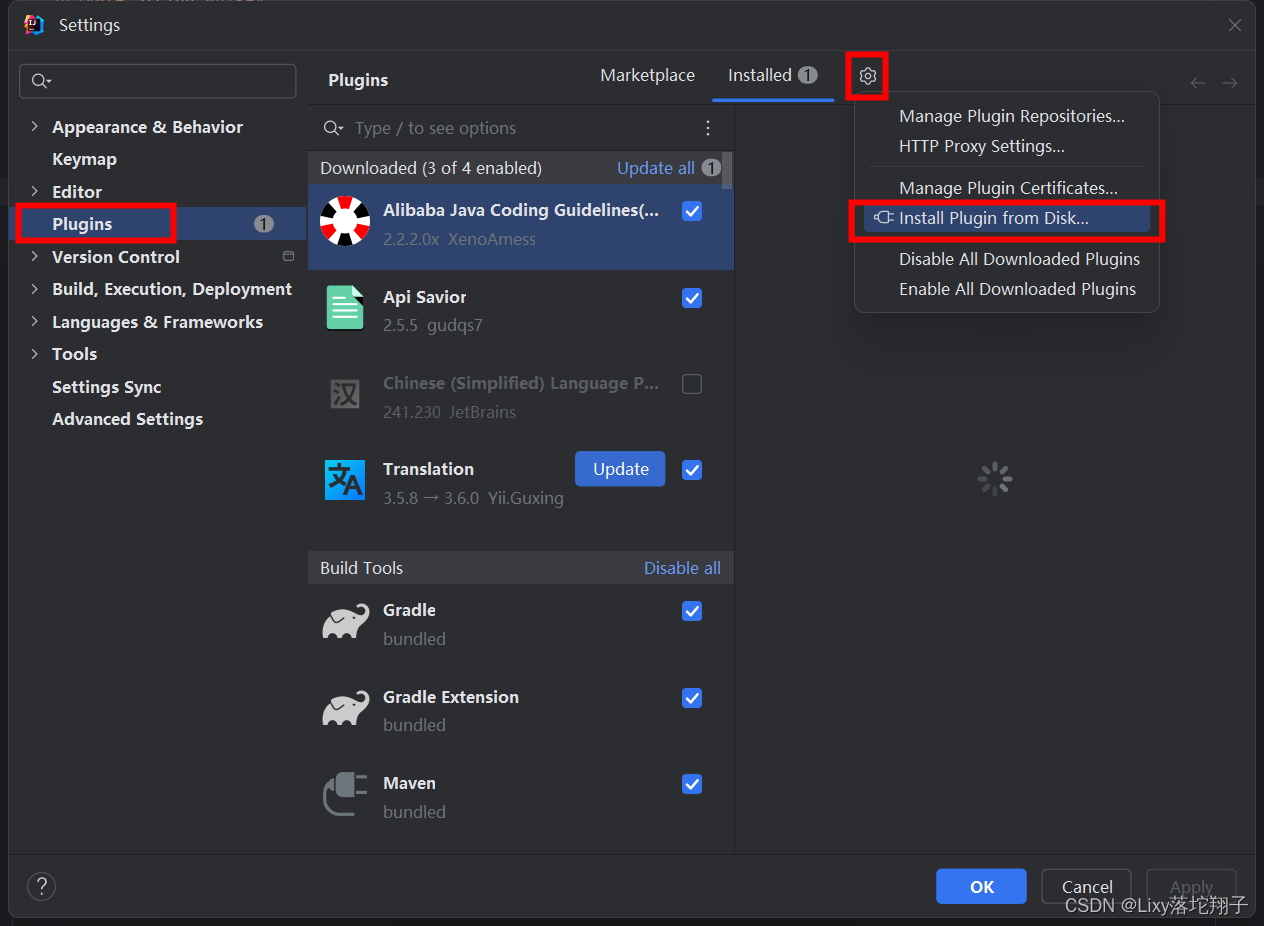Click the IntelliJ IDEA logo in title bar

coord(34,25)
